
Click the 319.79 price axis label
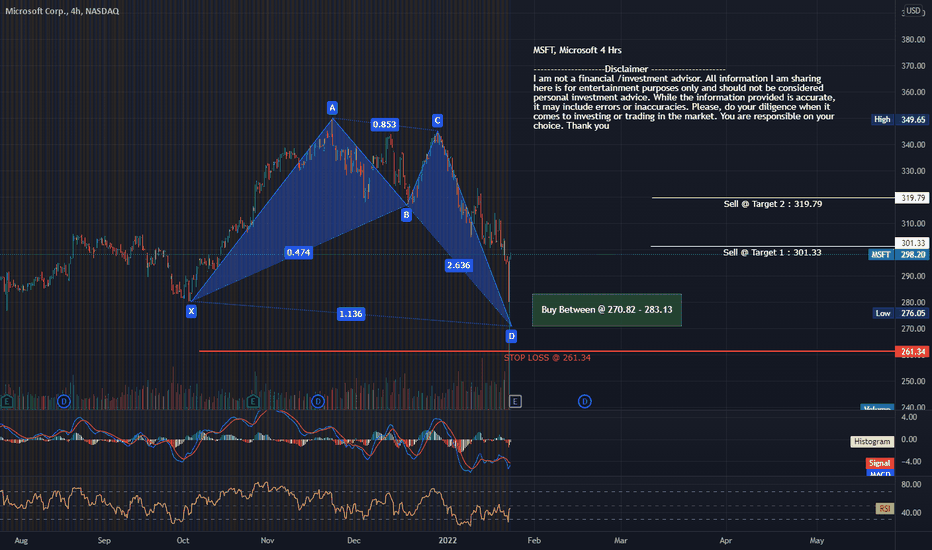pyautogui.click(x=912, y=198)
